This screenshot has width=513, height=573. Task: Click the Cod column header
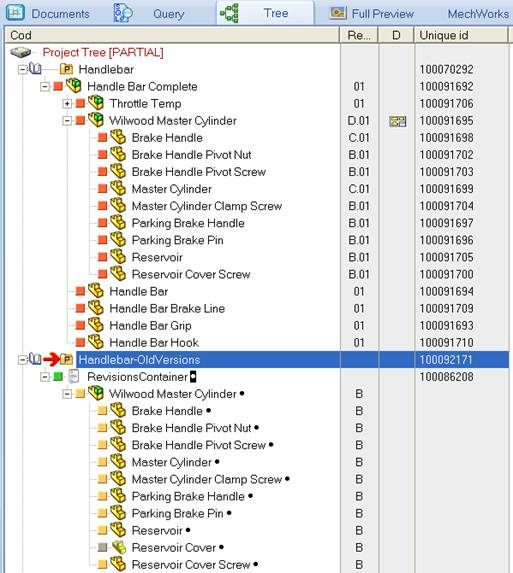coord(172,35)
